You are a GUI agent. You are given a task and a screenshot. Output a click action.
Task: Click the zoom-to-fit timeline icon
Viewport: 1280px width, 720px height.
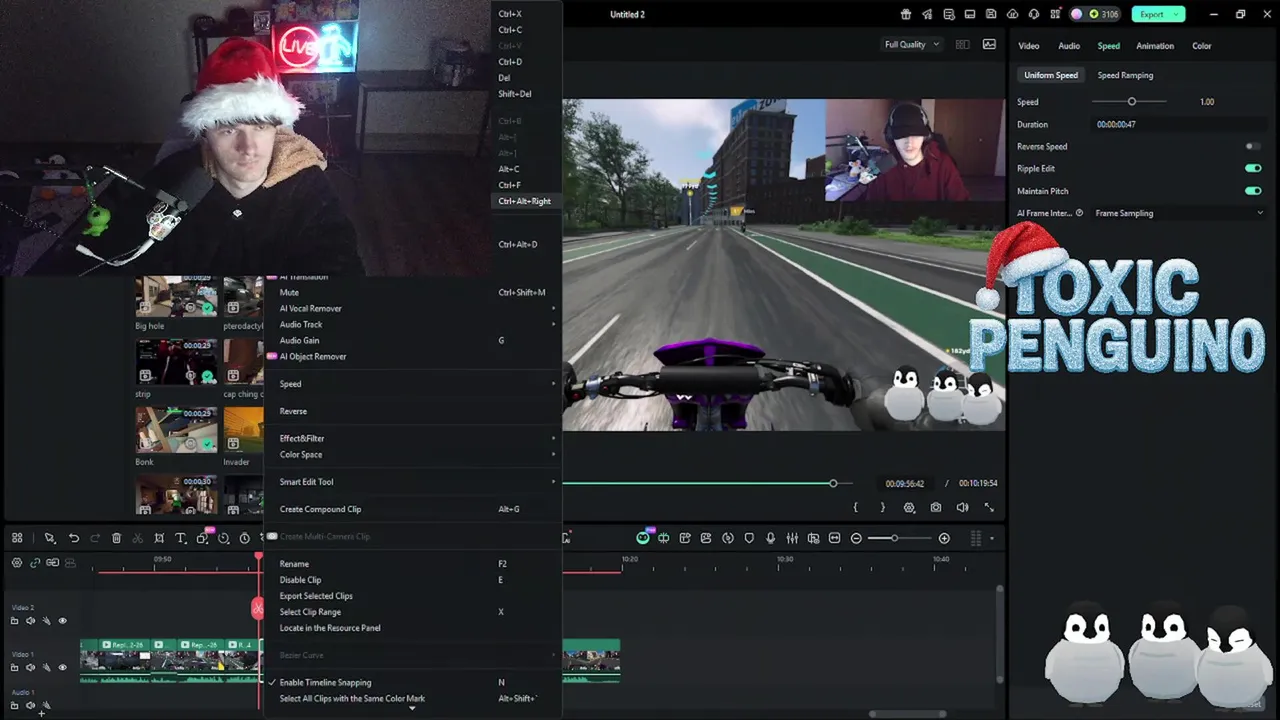pyautogui.click(x=835, y=538)
